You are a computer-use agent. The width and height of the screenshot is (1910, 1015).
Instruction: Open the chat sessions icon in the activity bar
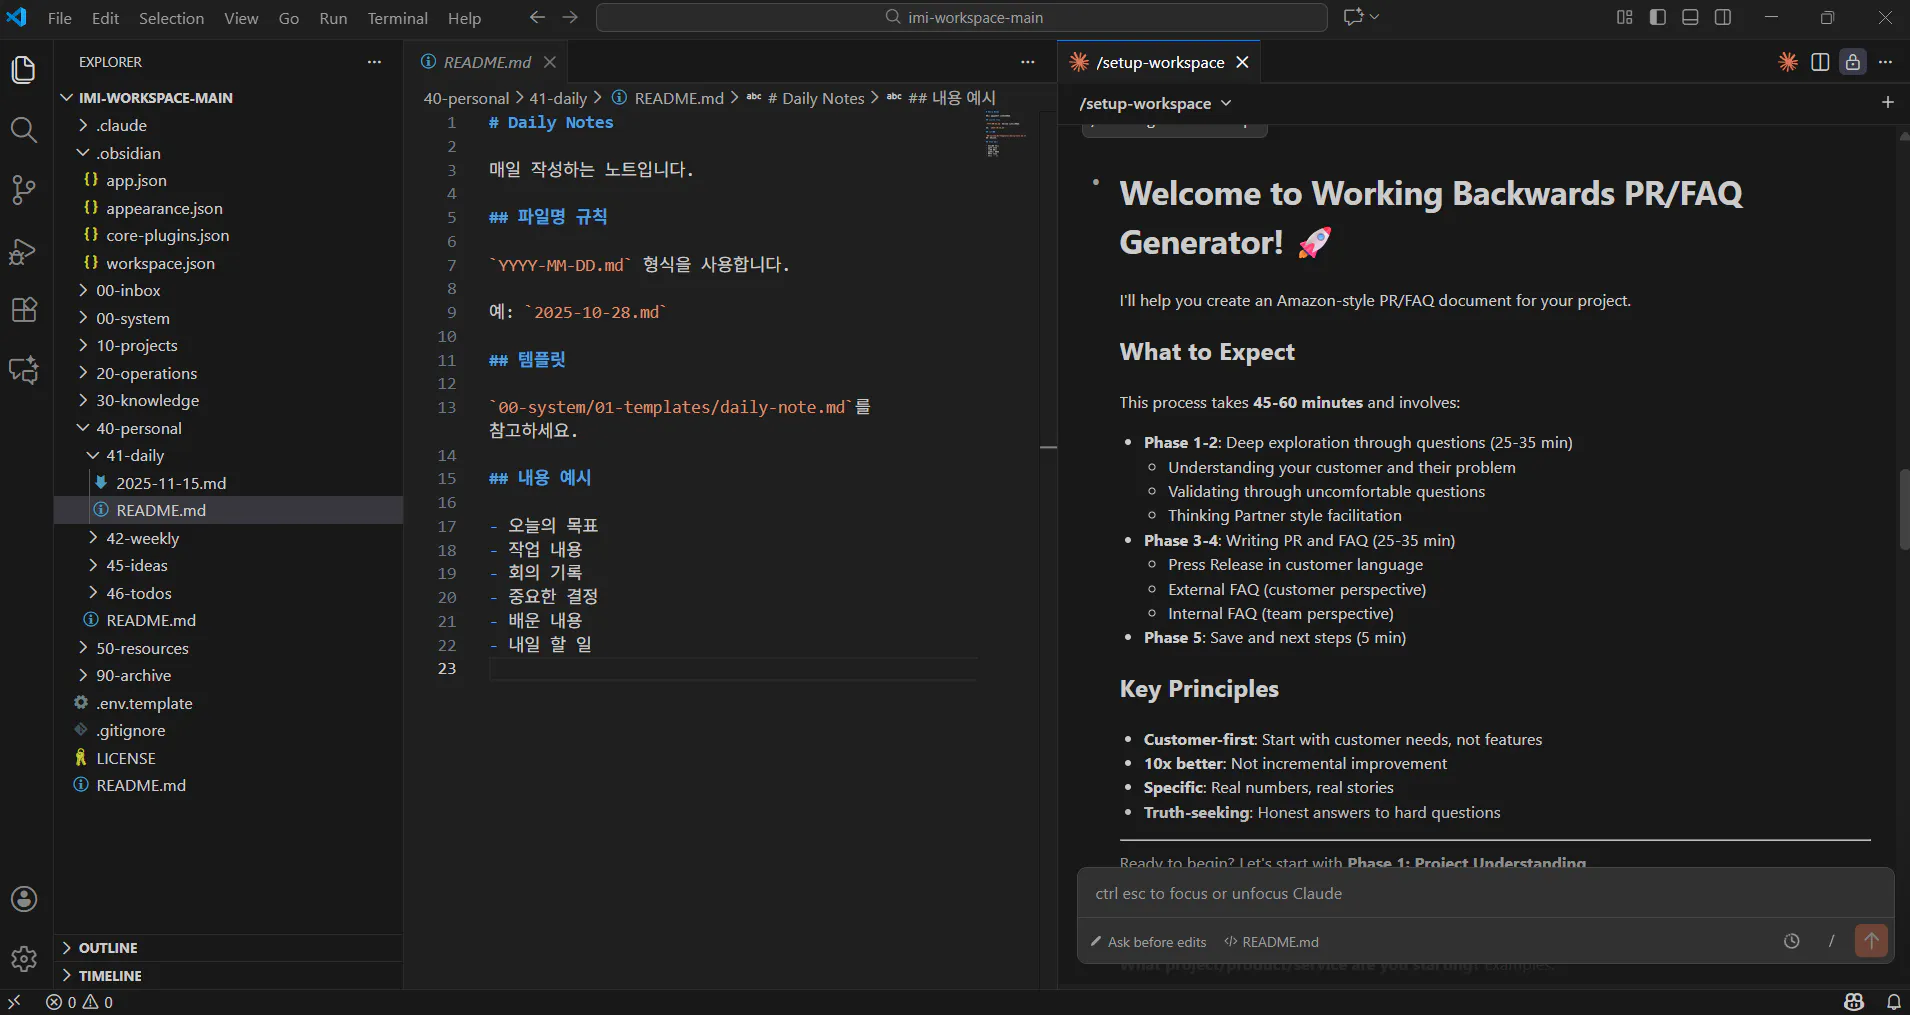[x=24, y=370]
